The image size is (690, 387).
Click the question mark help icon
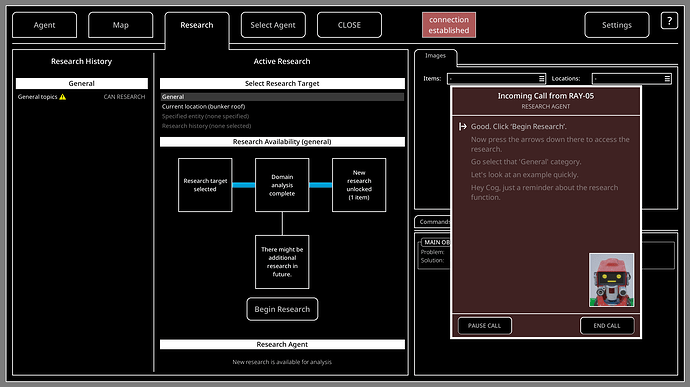coord(669,21)
